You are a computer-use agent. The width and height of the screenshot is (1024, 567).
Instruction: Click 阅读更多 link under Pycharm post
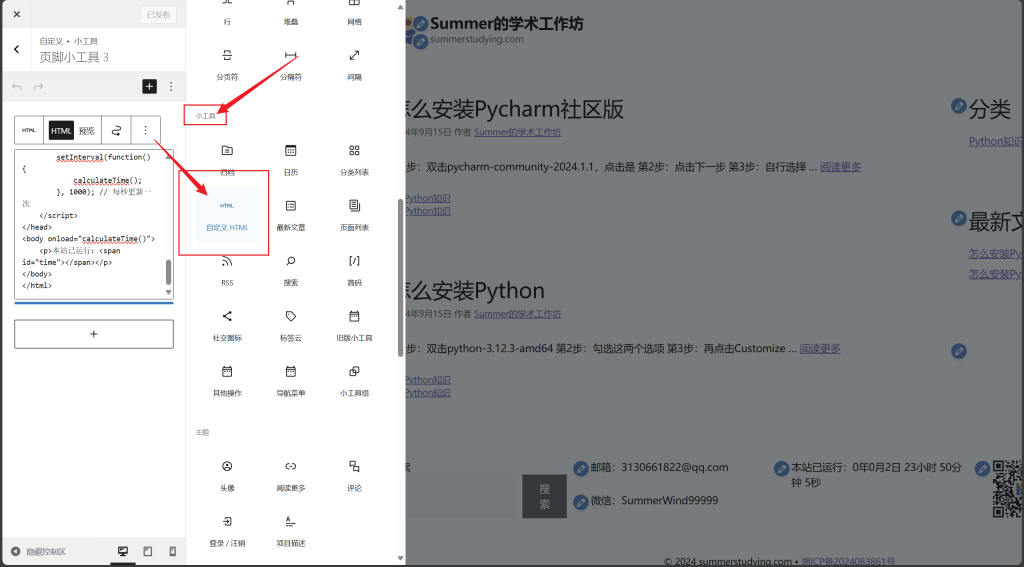(x=840, y=167)
